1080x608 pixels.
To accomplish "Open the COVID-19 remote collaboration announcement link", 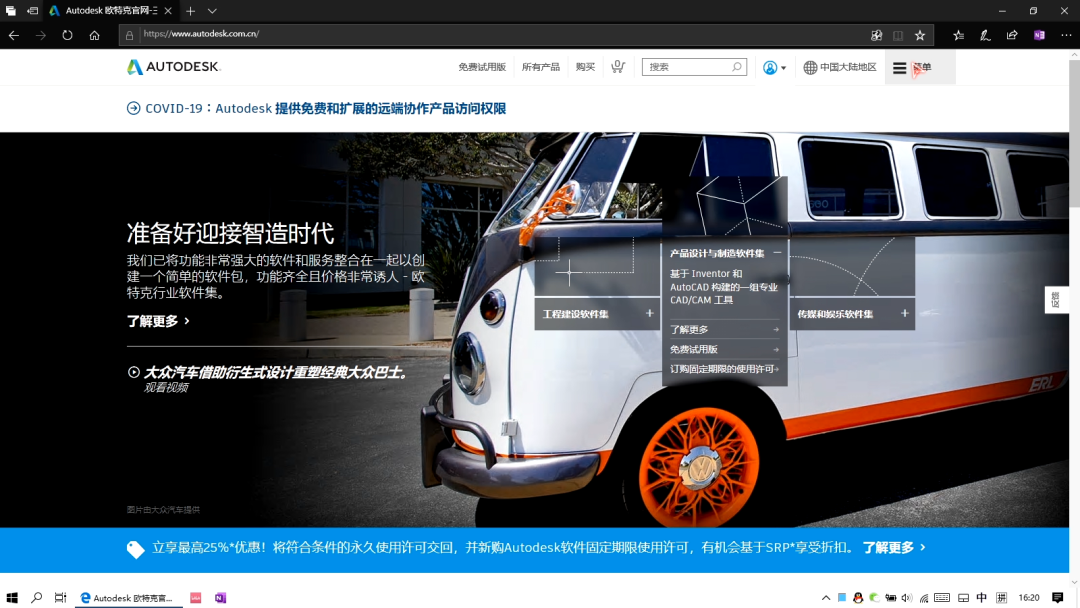I will pyautogui.click(x=316, y=108).
